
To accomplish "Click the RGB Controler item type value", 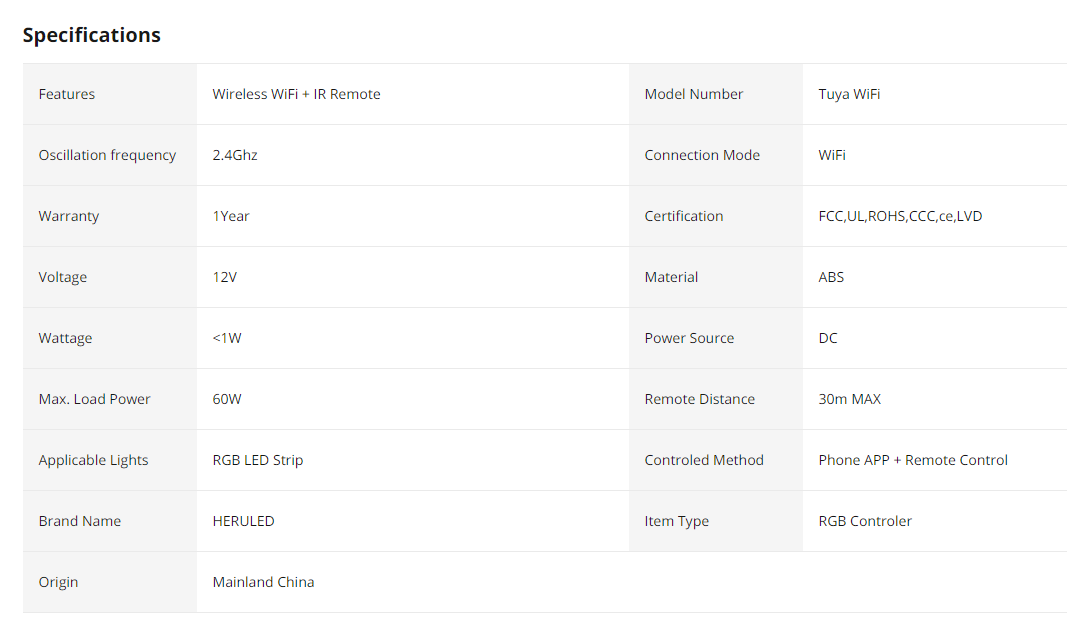I will (865, 521).
